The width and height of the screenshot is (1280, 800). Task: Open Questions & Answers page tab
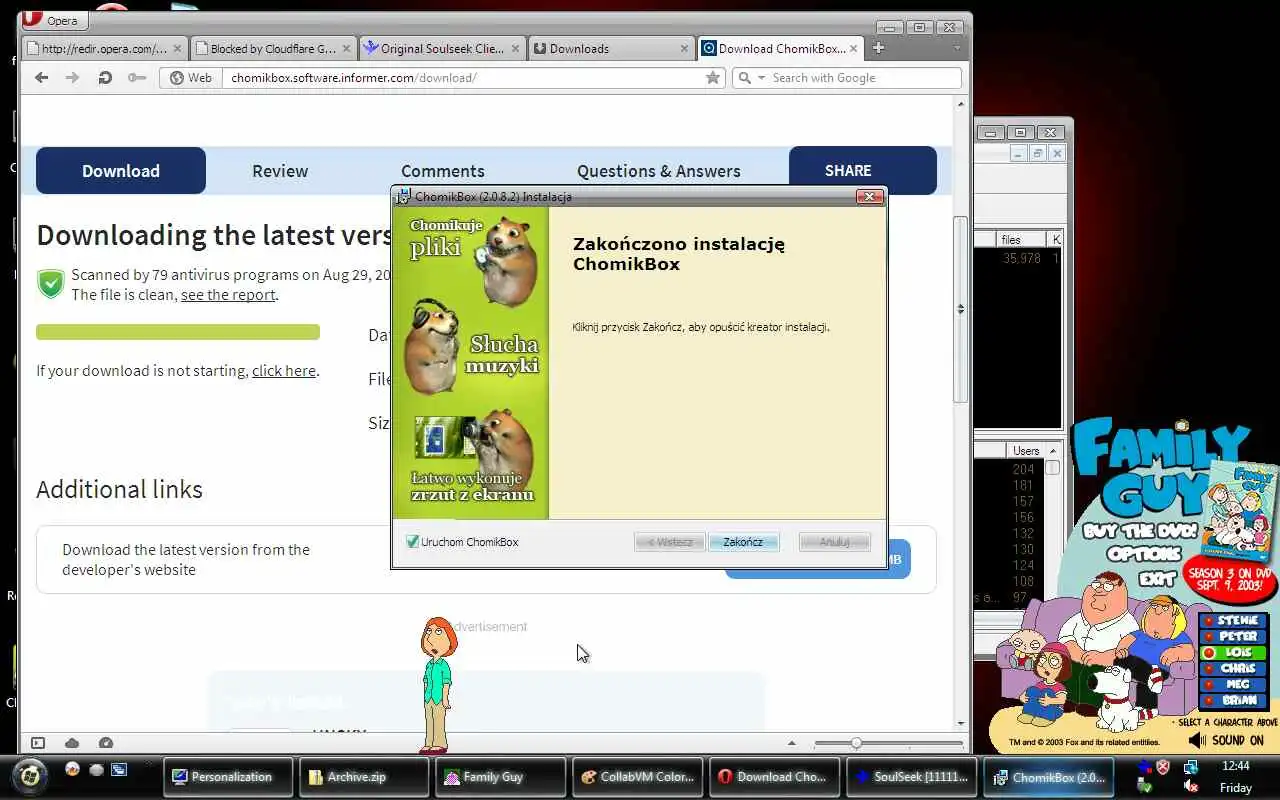click(x=659, y=171)
